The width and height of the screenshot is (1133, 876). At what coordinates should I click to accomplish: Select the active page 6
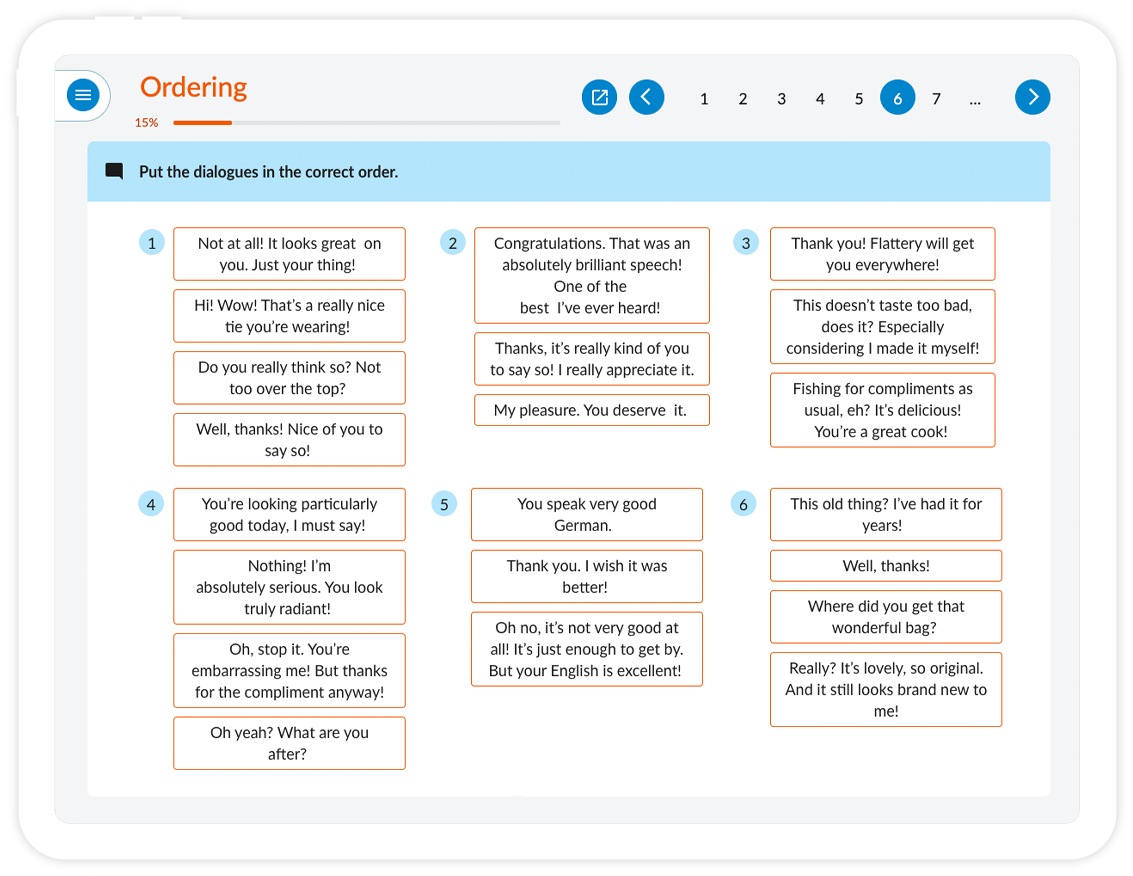point(897,98)
